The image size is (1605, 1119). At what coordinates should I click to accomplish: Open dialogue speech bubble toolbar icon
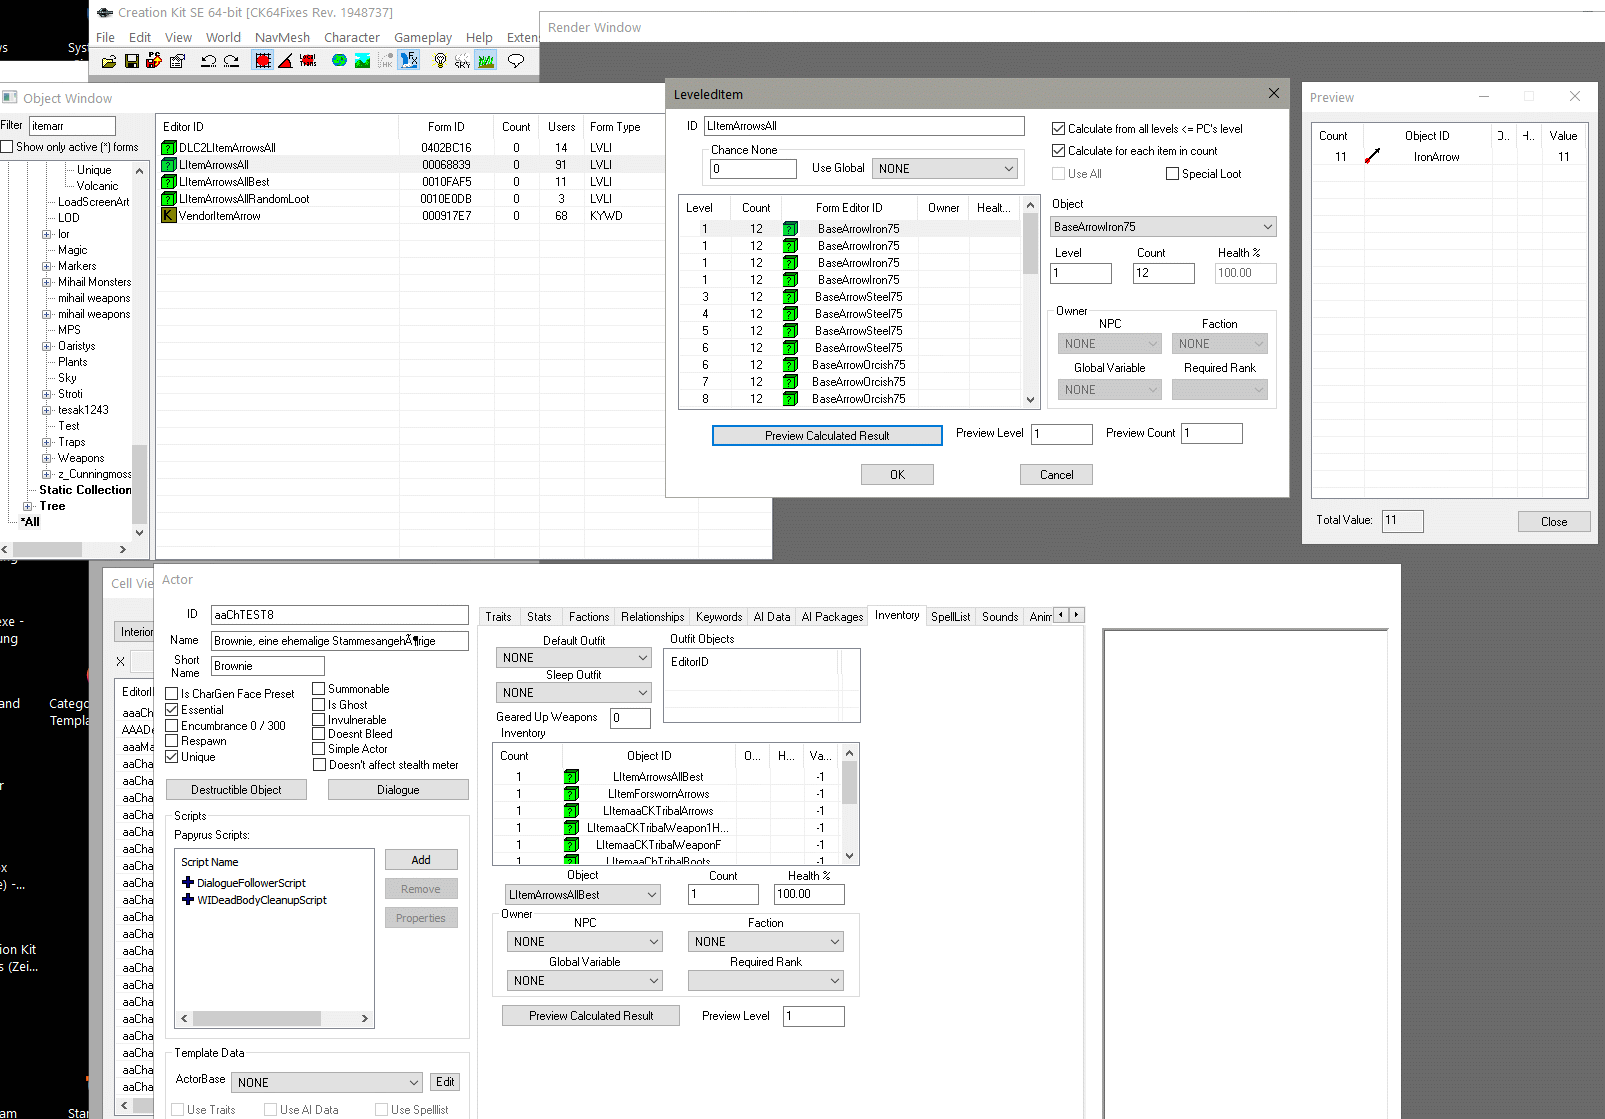click(516, 61)
